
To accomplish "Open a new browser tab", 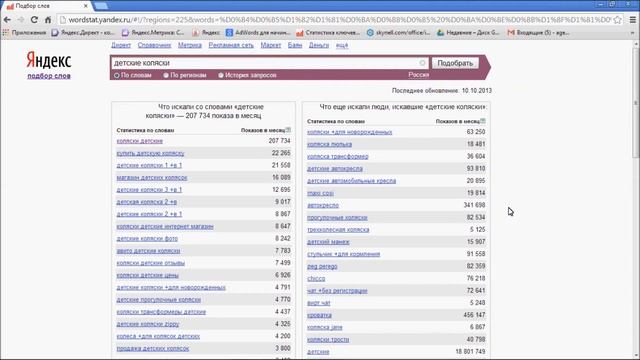I will coord(101,6).
